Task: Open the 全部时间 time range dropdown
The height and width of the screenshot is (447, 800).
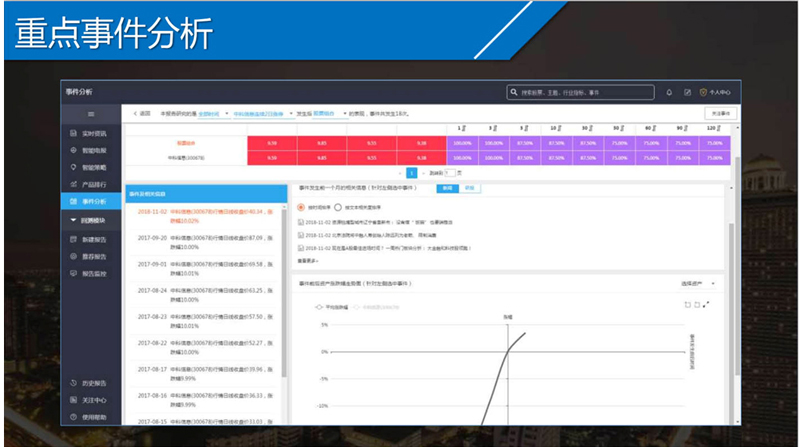Action: coord(214,114)
